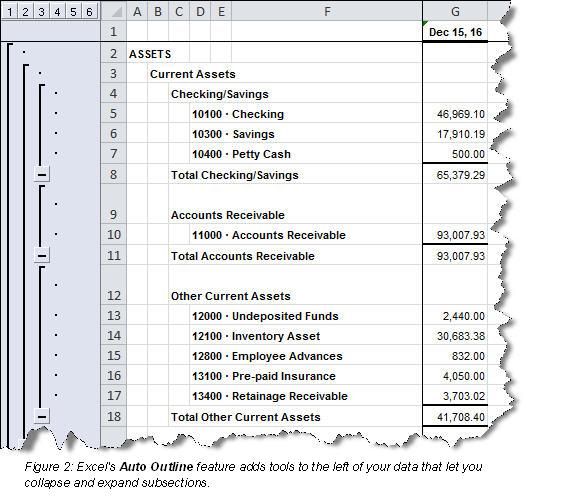The height and width of the screenshot is (501, 580).
Task: Select the 46,969.10 value cell
Action: pyautogui.click(x=455, y=114)
